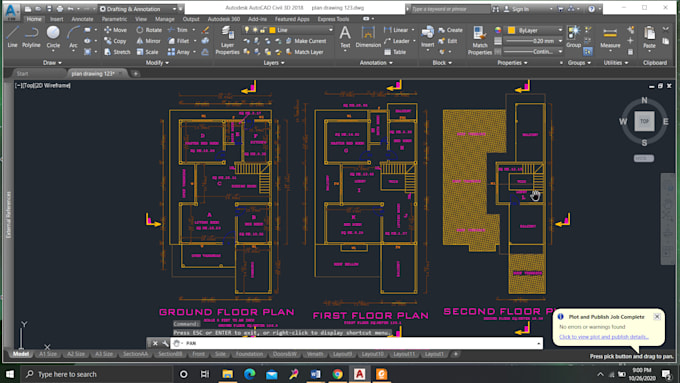Click the Sign In button
680x383 pixels.
tap(516, 9)
